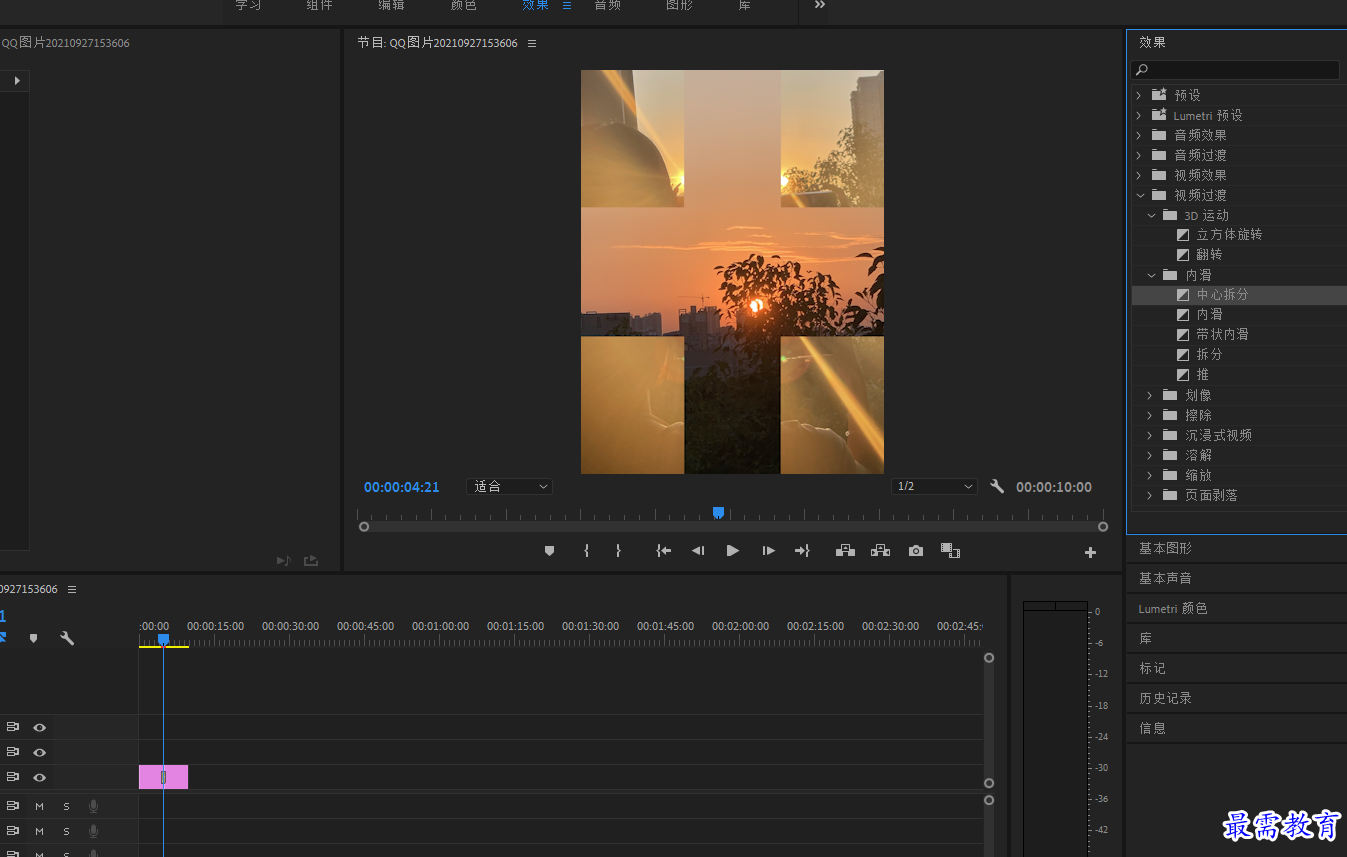Click the Mark In button
The width and height of the screenshot is (1347, 857).
click(586, 551)
